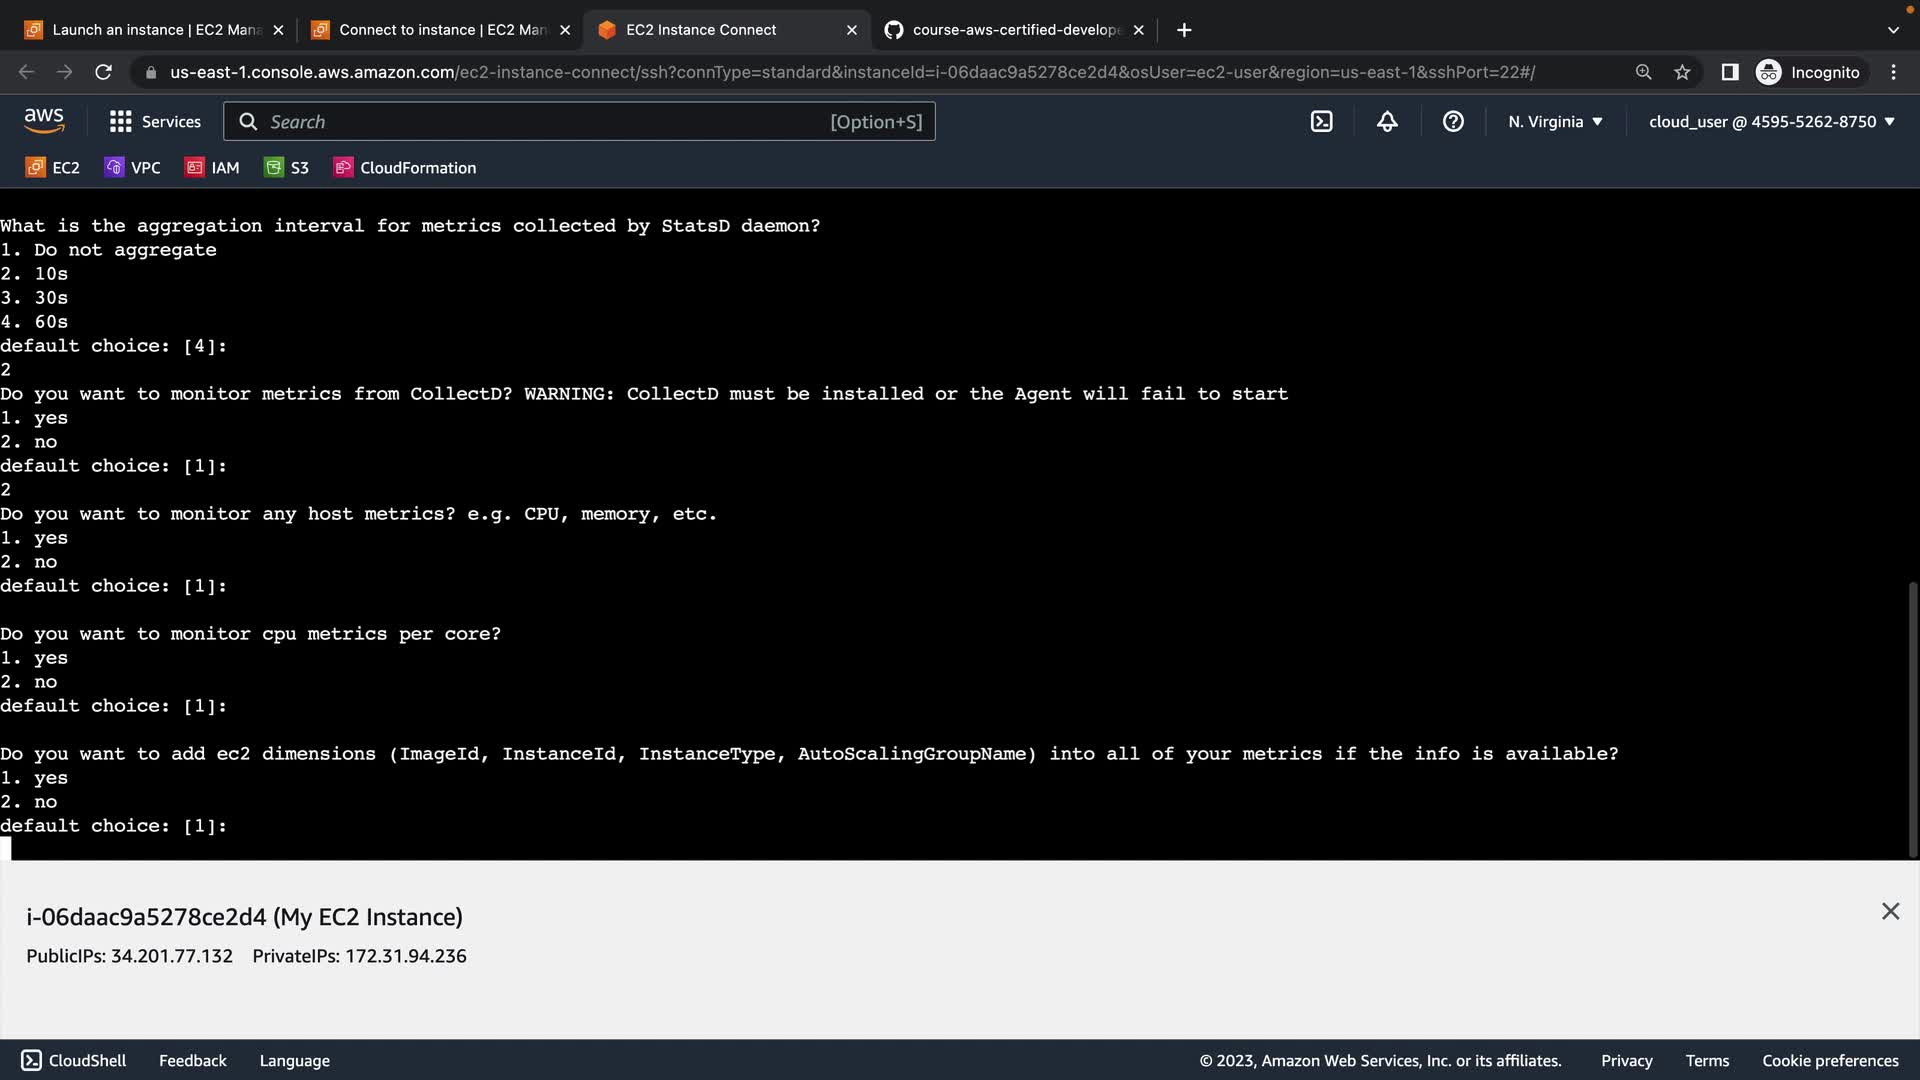Toggle the browser side panel
Image resolution: width=1920 pixels, height=1080 pixels.
click(x=1729, y=72)
